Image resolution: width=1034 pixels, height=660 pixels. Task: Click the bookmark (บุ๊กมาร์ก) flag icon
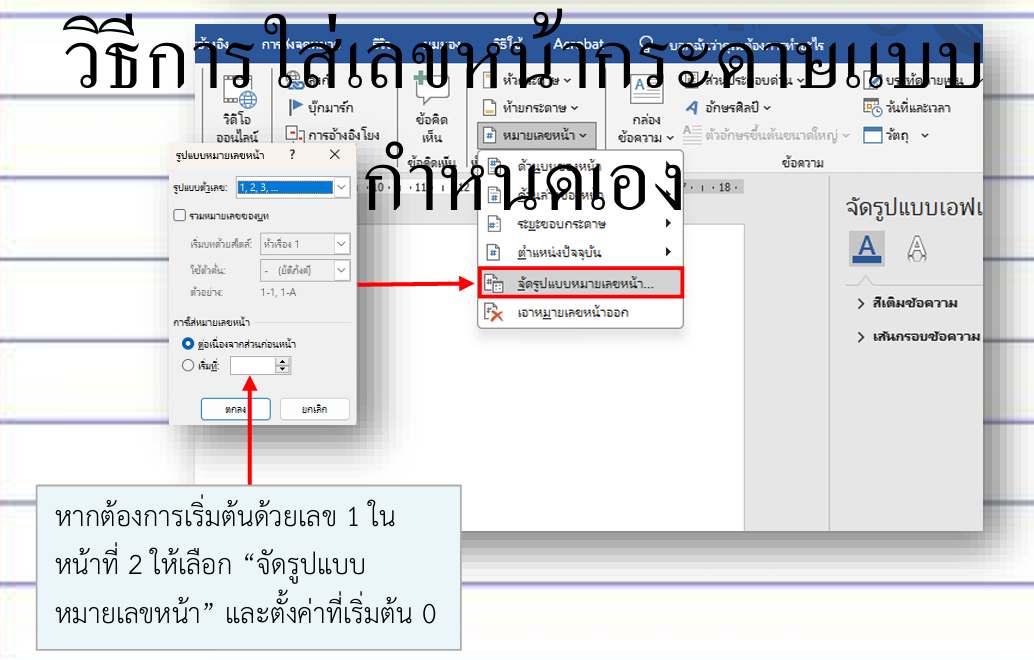click(x=296, y=107)
